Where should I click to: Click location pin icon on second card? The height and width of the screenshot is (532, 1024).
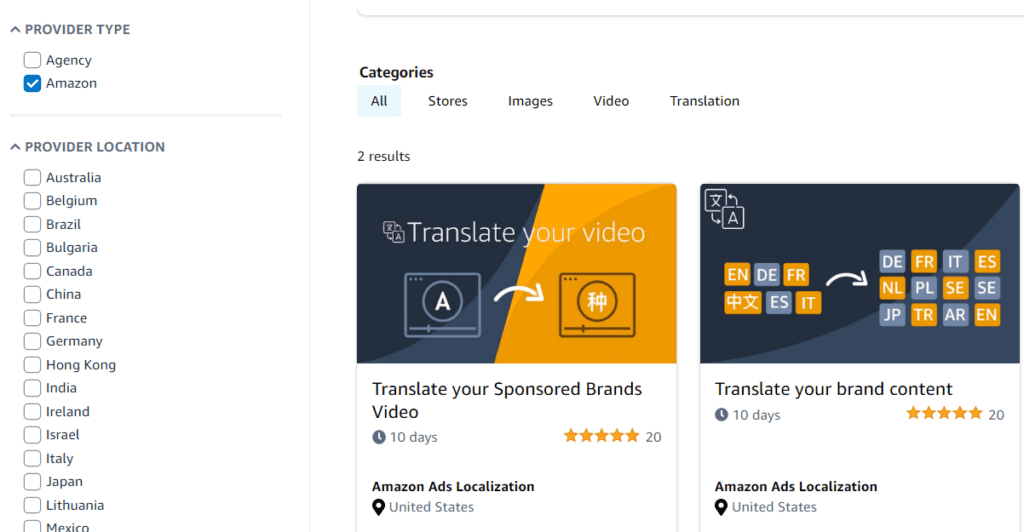(721, 507)
